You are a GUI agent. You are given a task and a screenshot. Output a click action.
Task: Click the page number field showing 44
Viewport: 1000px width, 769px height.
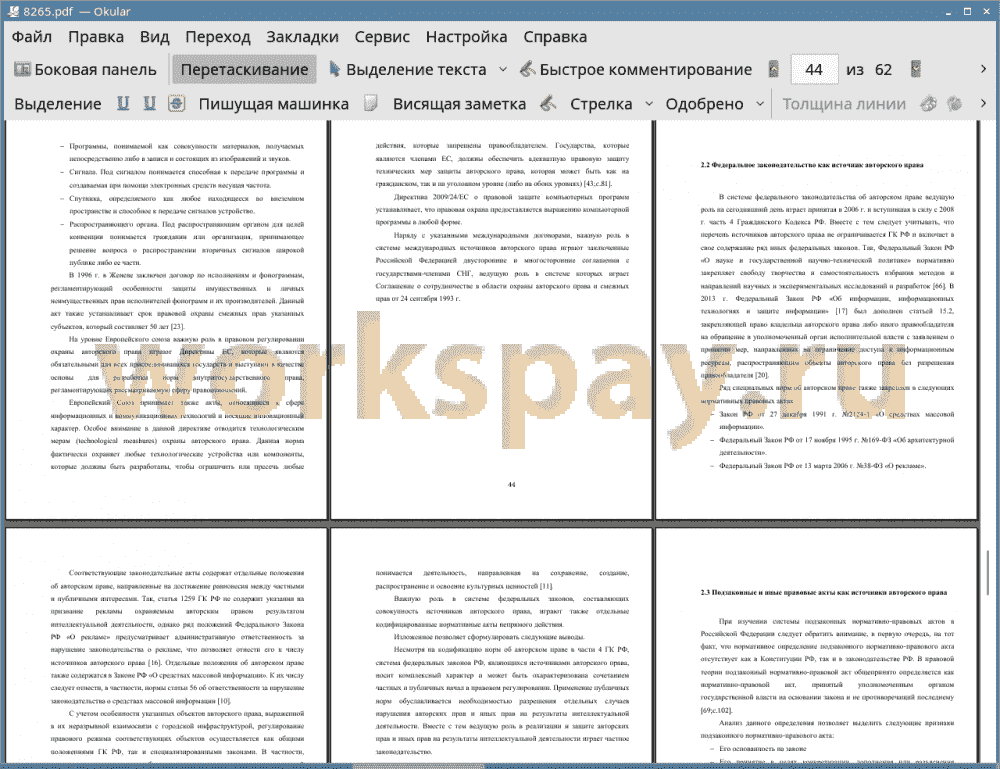click(814, 70)
